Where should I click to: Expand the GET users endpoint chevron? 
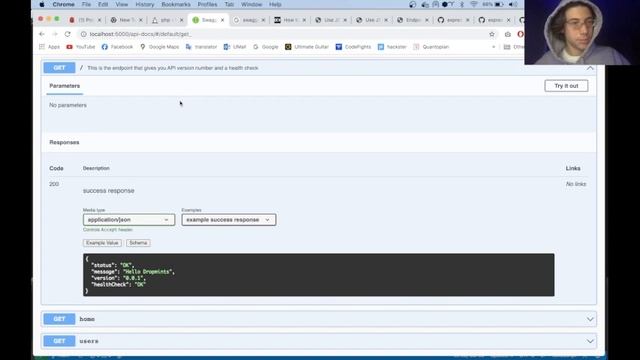pyautogui.click(x=590, y=341)
